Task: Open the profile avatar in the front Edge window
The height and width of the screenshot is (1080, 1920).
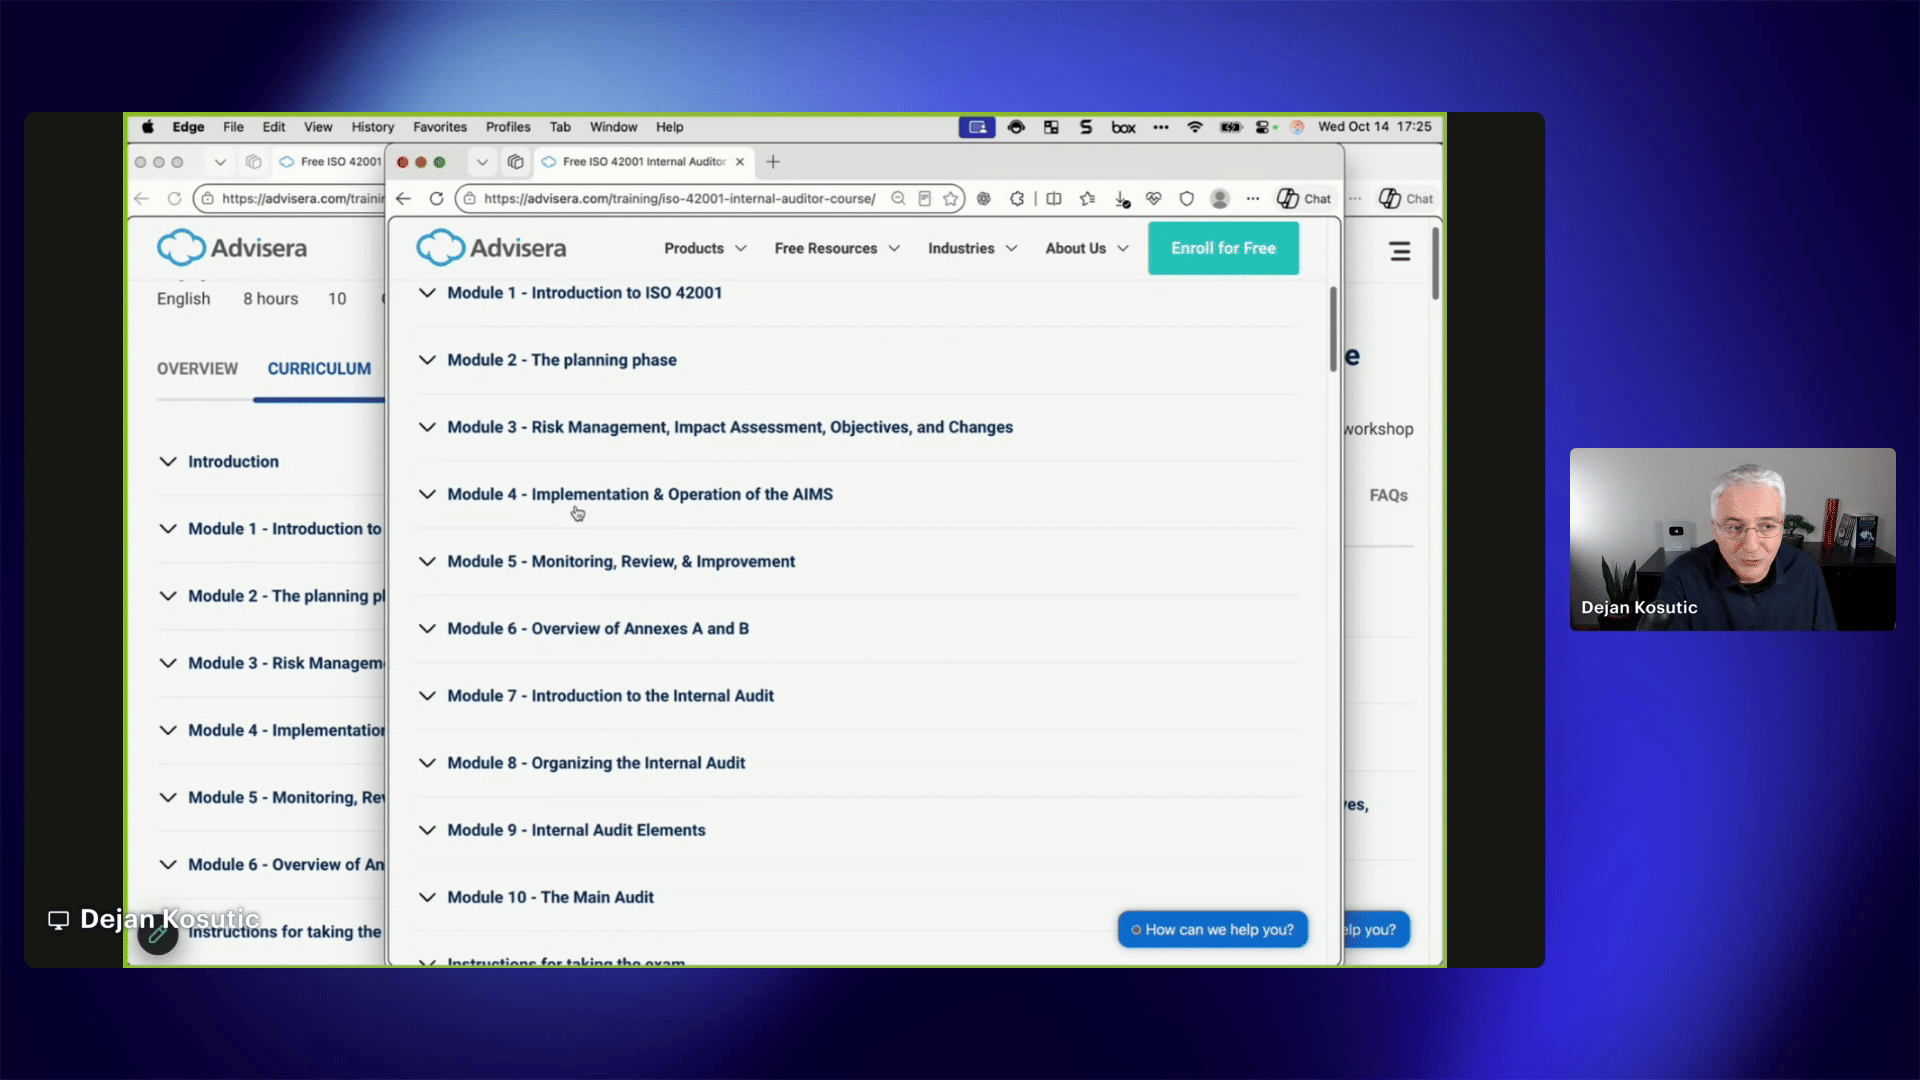Action: click(x=1220, y=199)
